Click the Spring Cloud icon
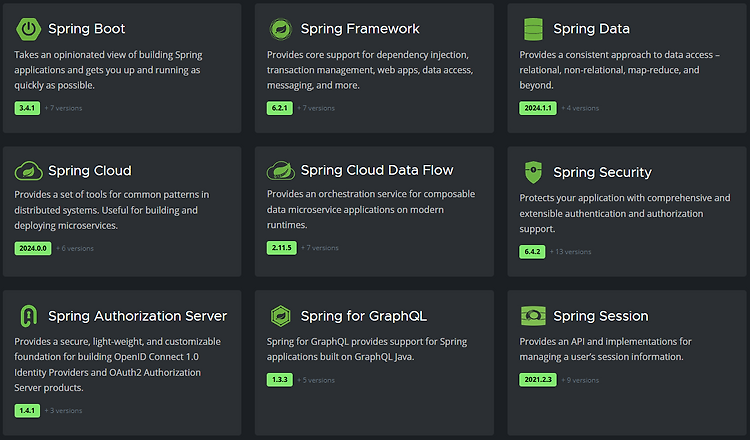750x440 pixels. (29, 171)
